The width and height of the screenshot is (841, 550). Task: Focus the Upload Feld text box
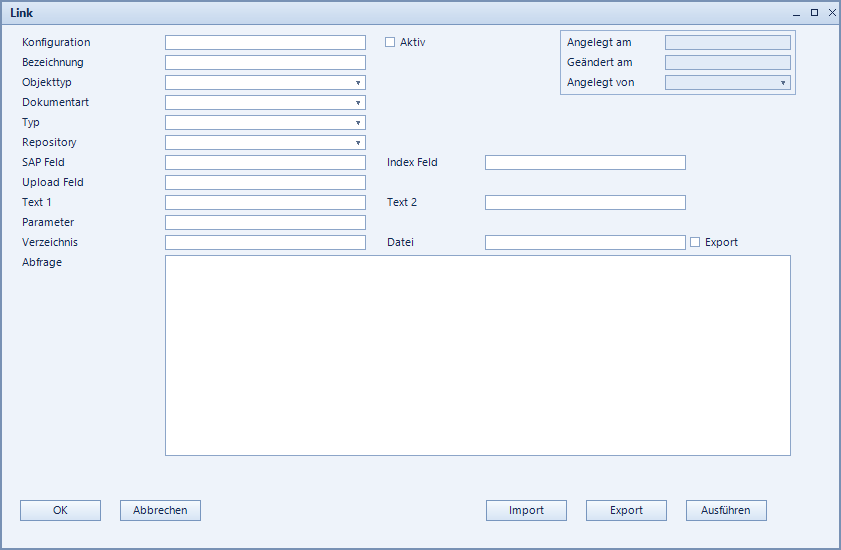point(265,182)
